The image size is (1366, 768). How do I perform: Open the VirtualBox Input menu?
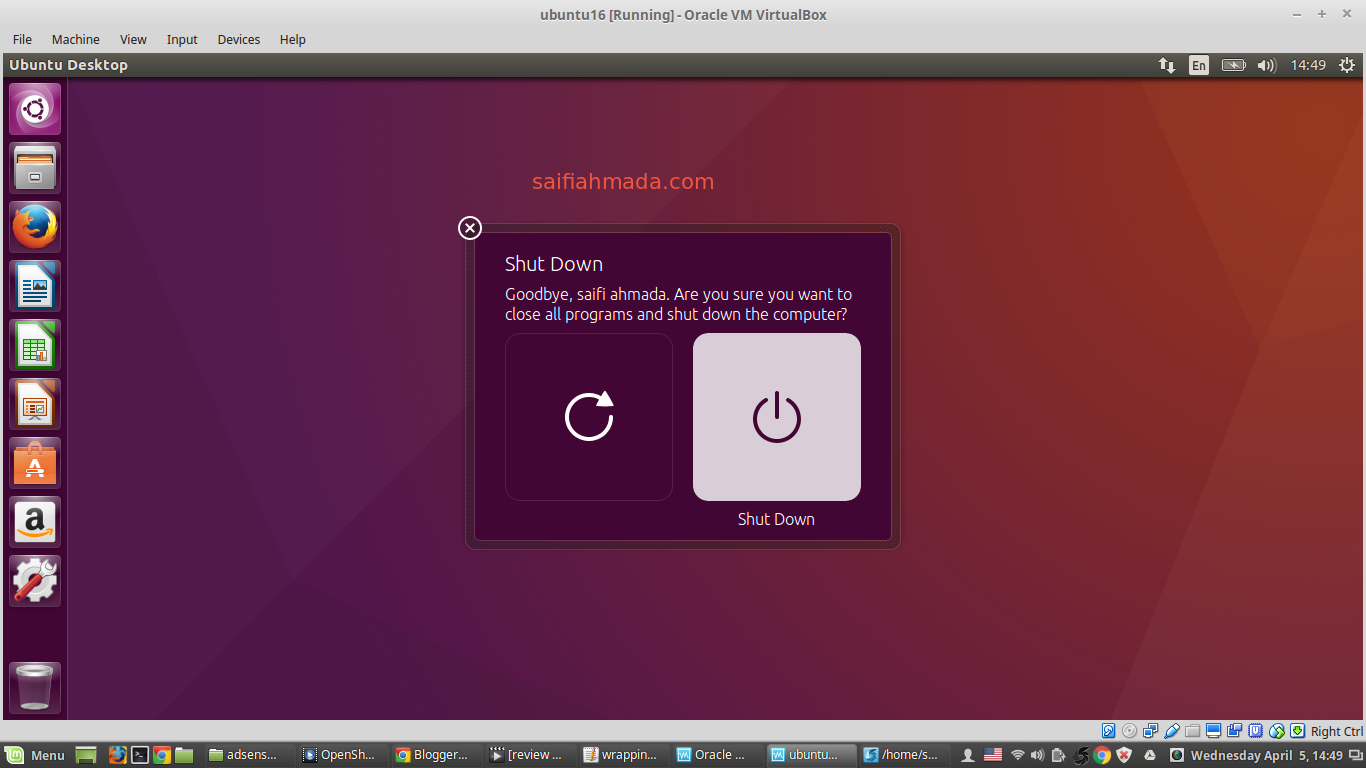[182, 39]
